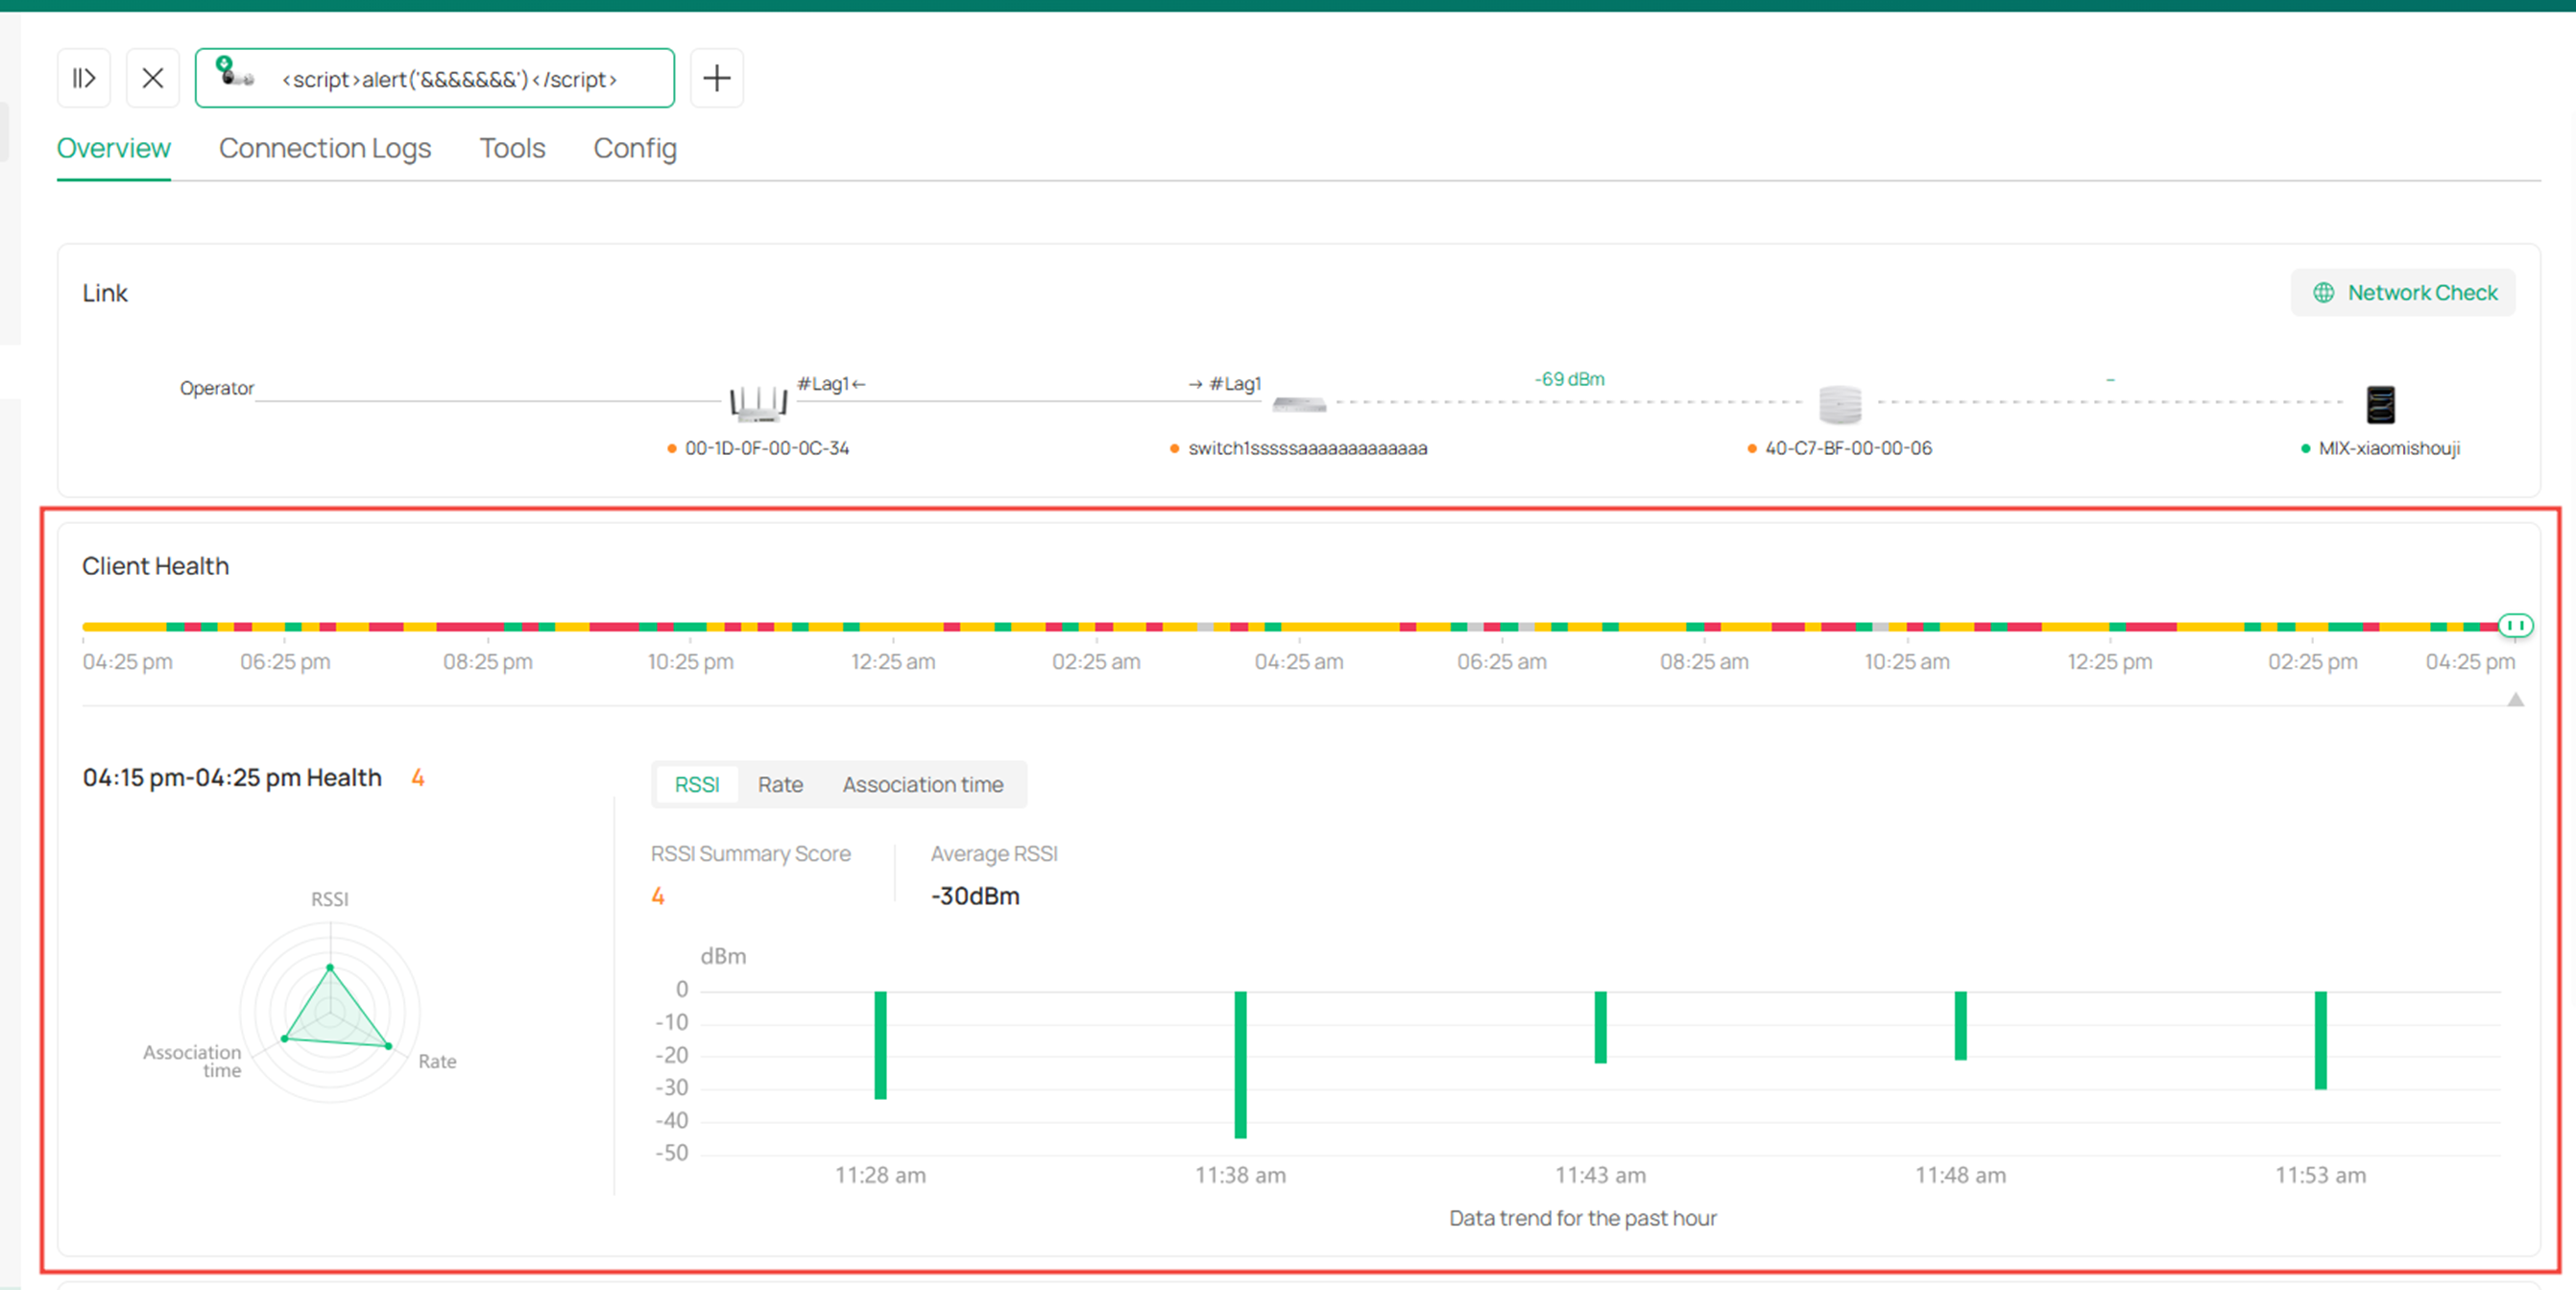Click the MIX-xiaomishouji client device icon
The height and width of the screenshot is (1290, 2576).
click(2381, 404)
